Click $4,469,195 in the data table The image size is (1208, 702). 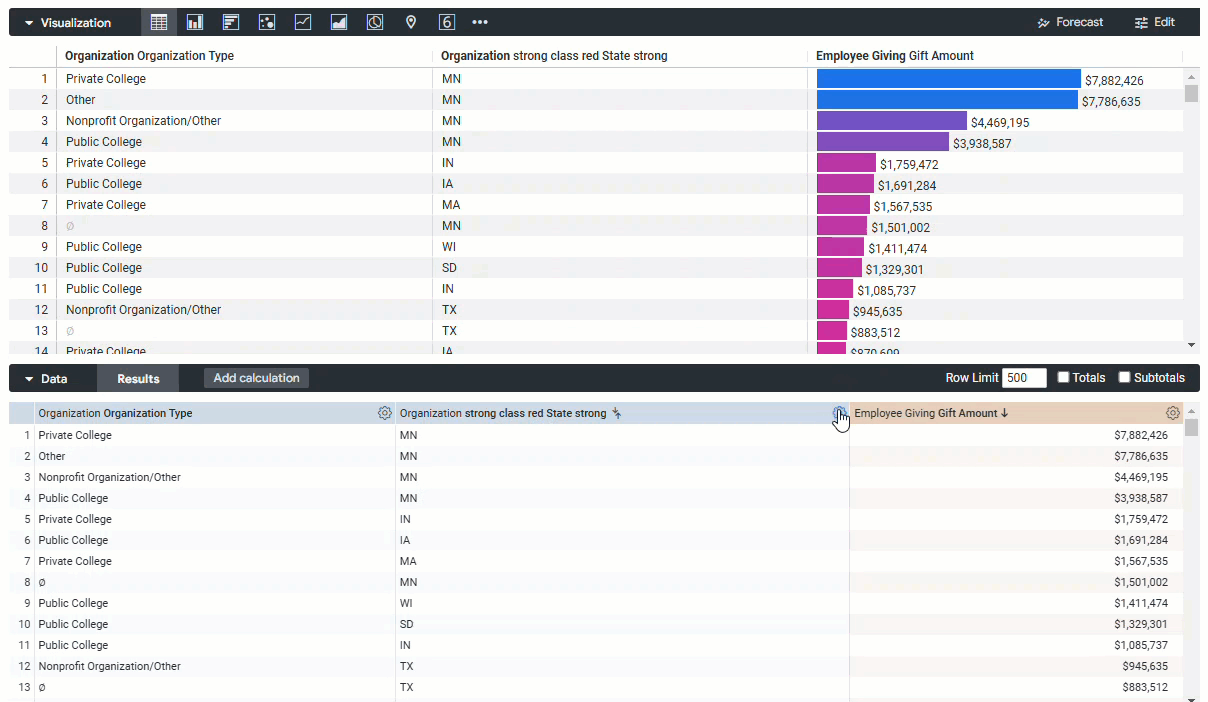coord(1141,477)
